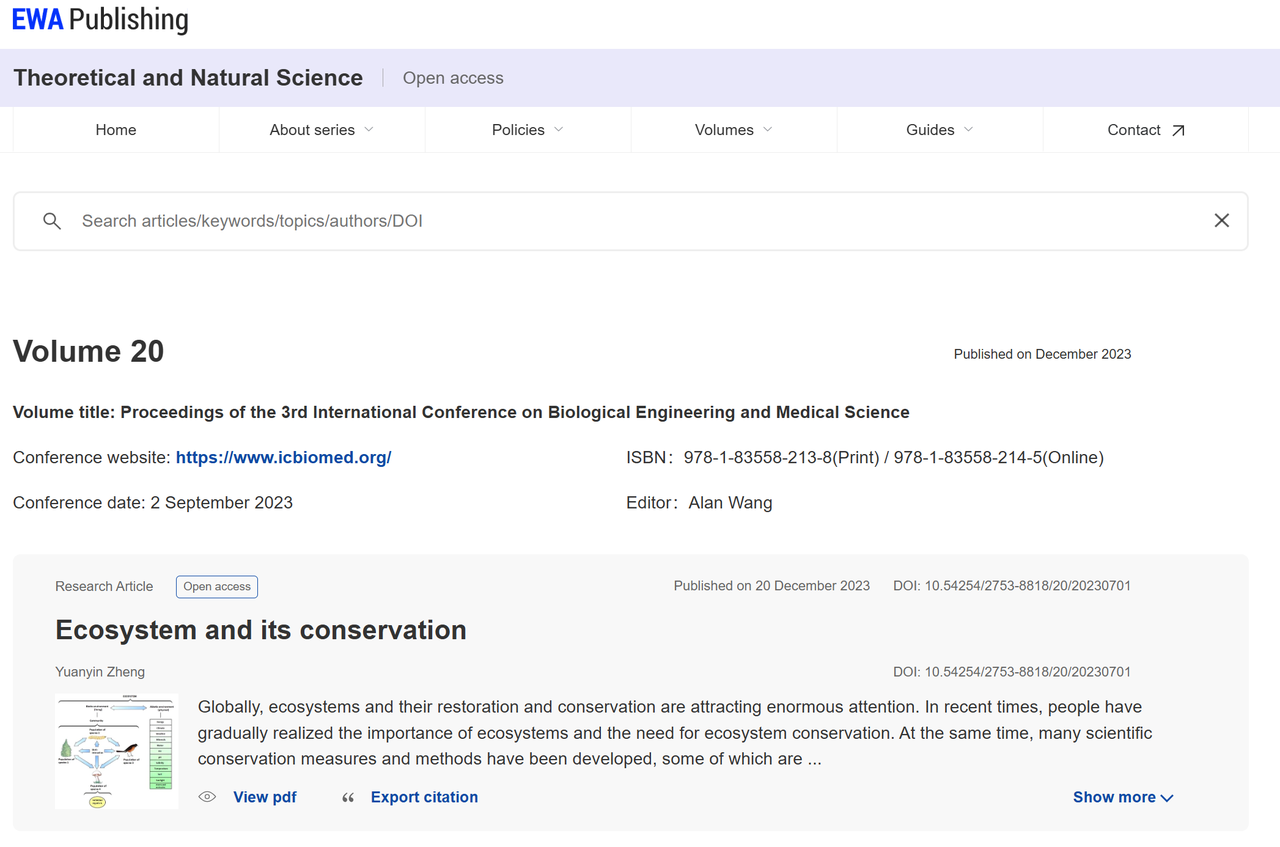Click the EWA Publishing logo
Screen dimensions: 1280x847
coord(100,20)
